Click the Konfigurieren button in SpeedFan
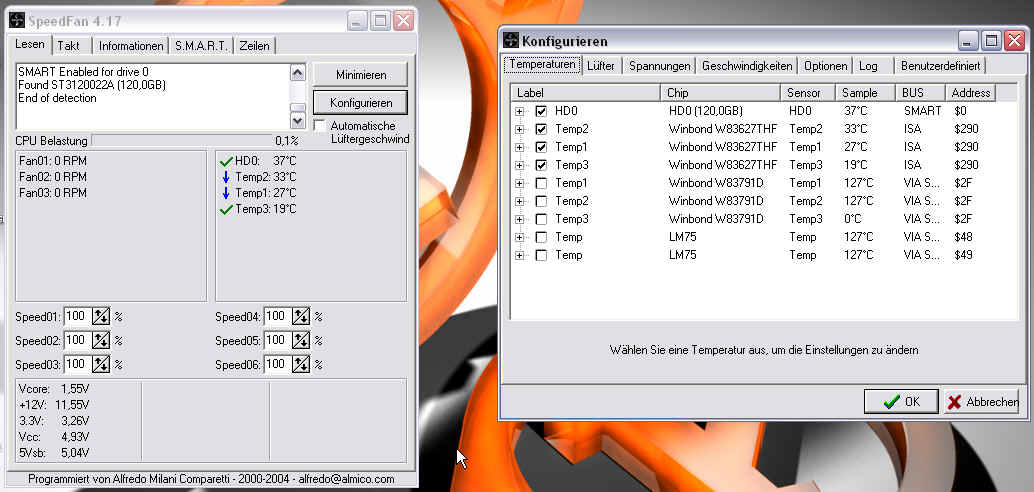 (x=361, y=103)
